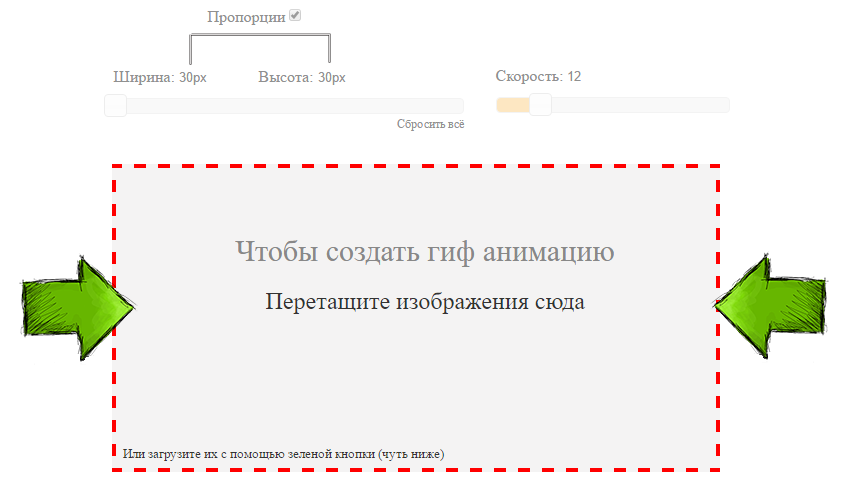This screenshot has height=482, width=847.
Task: Click the text Перетащите изображения сюда
Action: coord(425,302)
